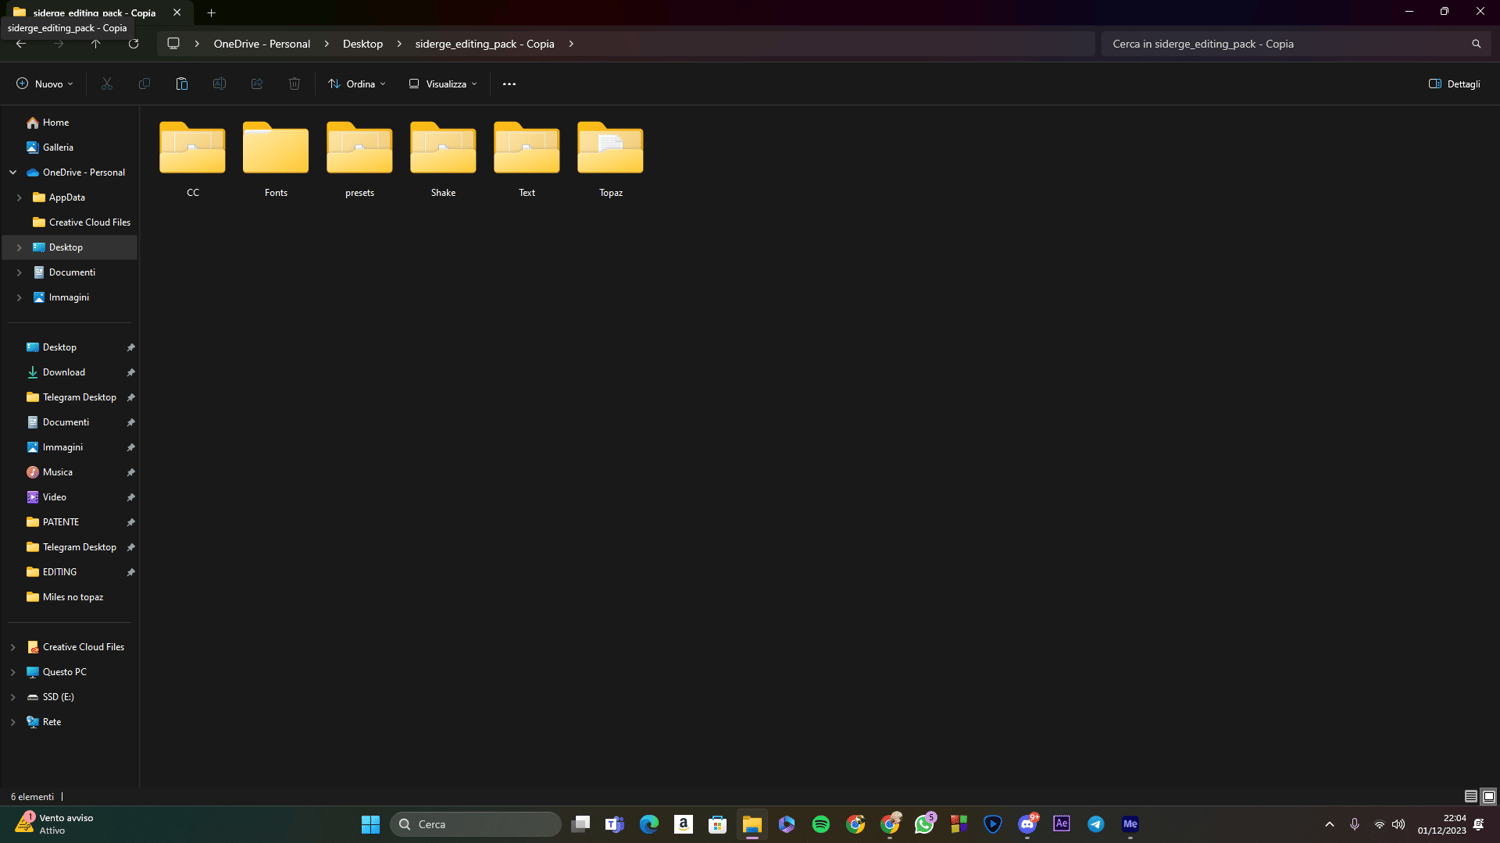This screenshot has width=1500, height=843.
Task: Open the Fonts folder
Action: [x=276, y=159]
